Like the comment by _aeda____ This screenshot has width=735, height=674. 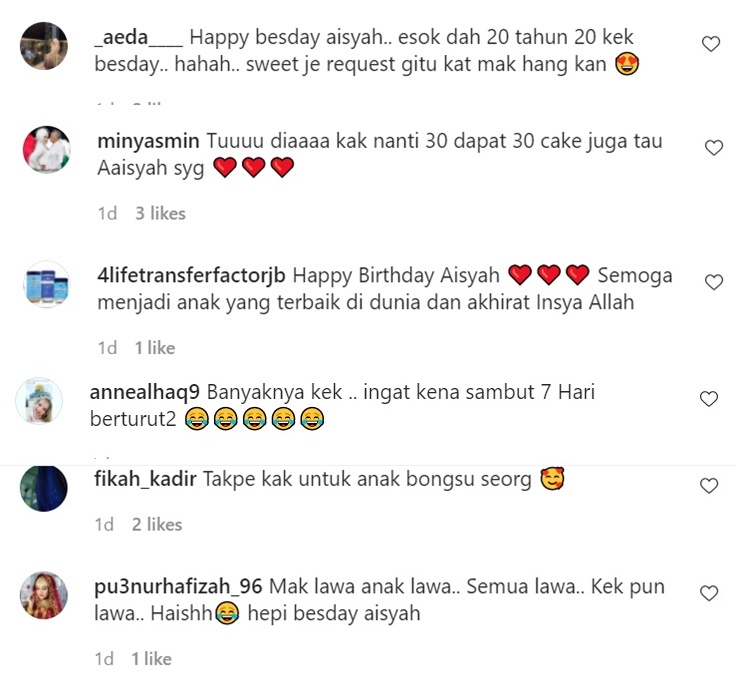point(711,44)
